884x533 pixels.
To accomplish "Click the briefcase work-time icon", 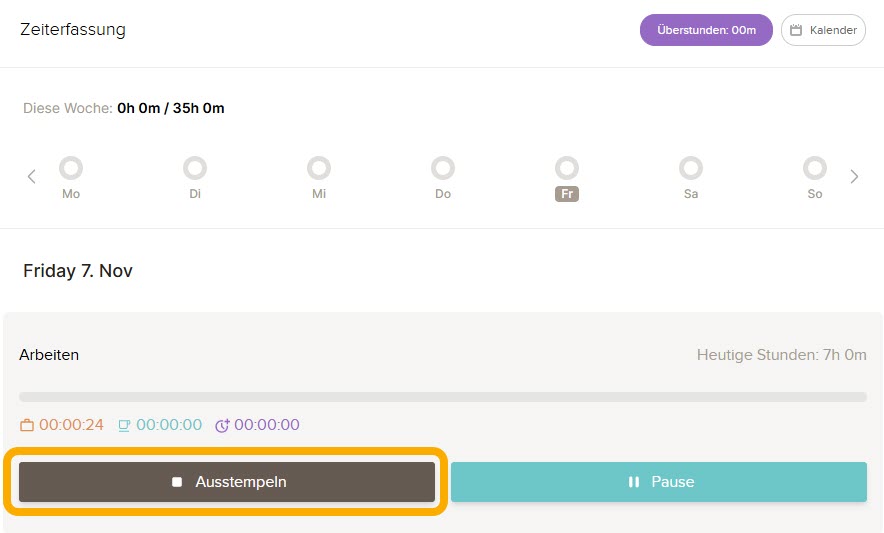I will click(x=27, y=425).
